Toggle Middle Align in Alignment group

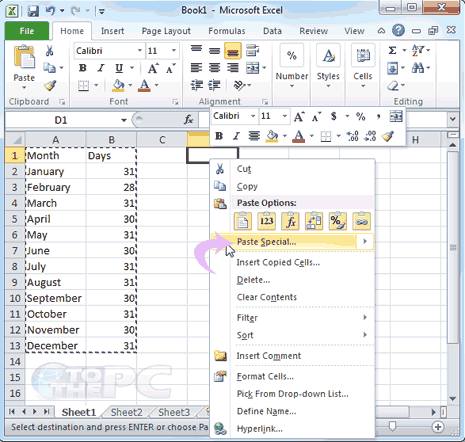tap(214, 51)
